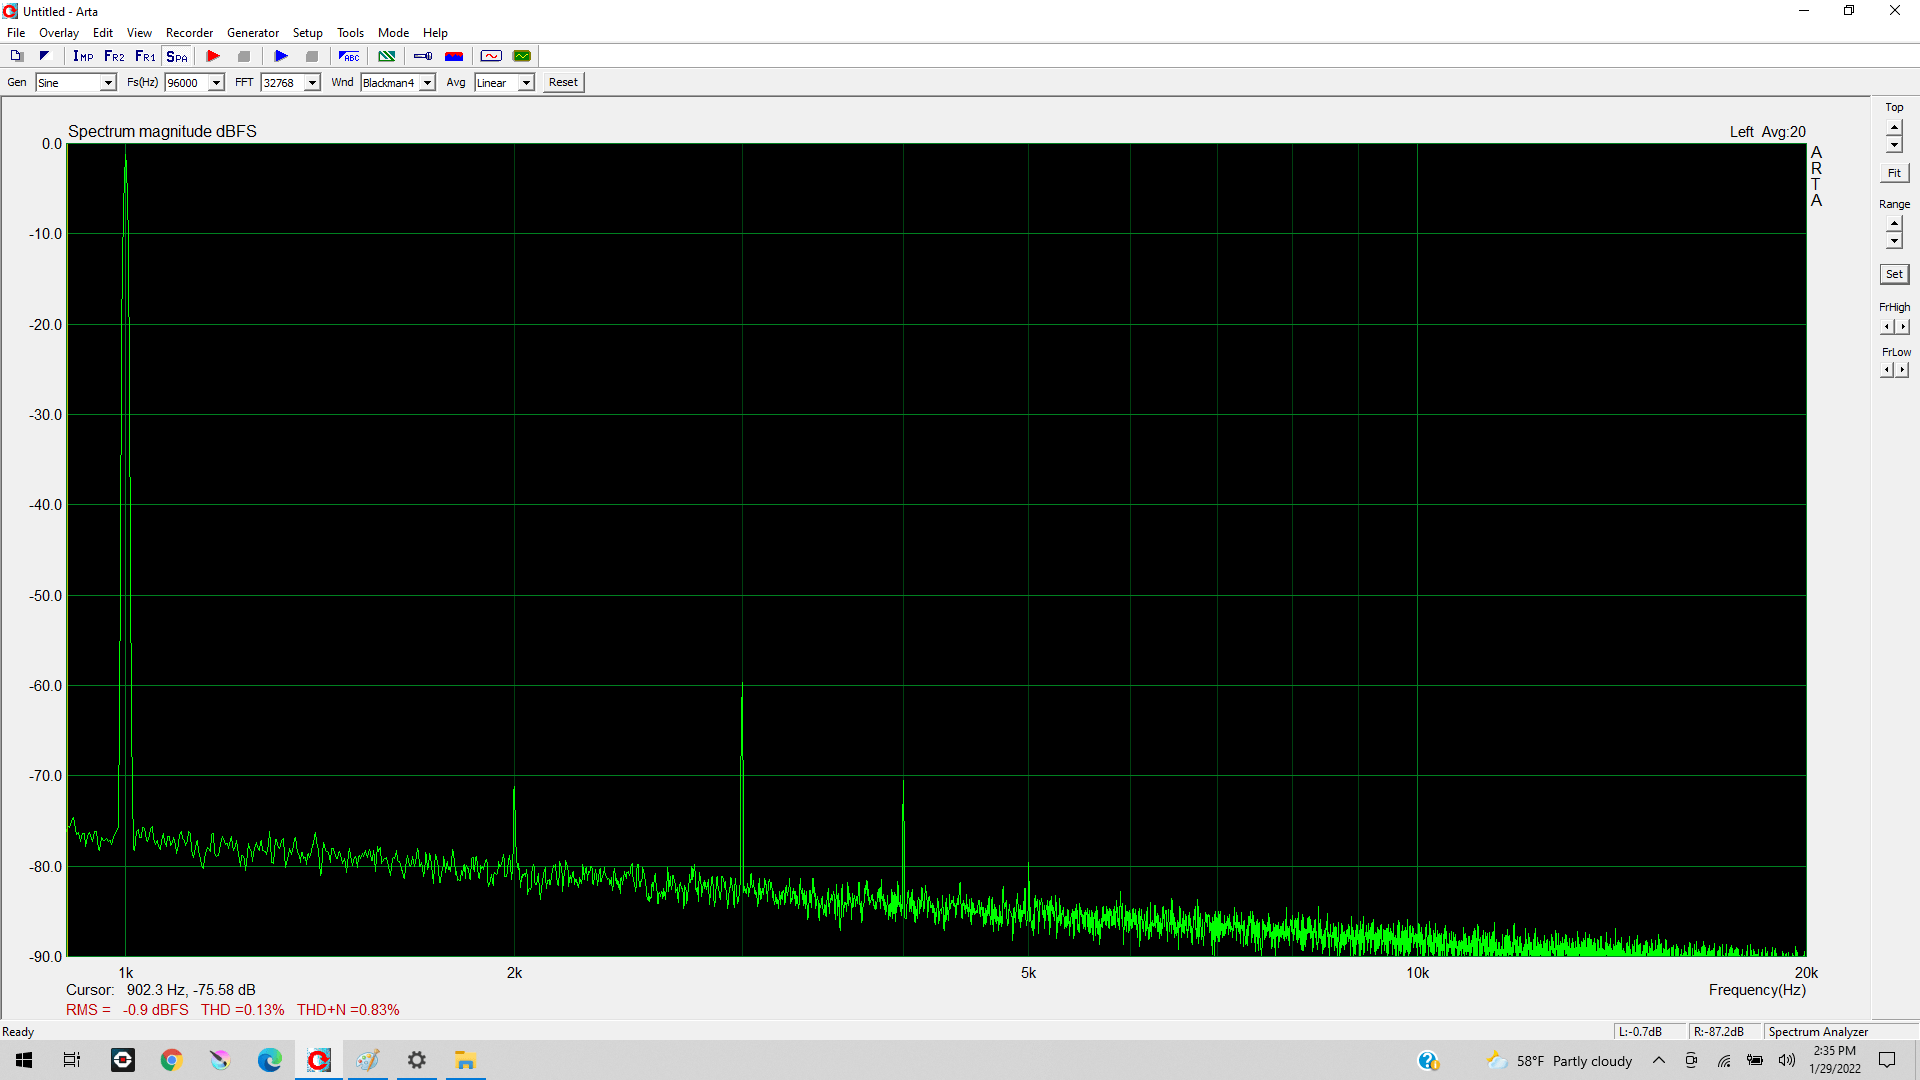Open the Tools menu
Screen dimensions: 1920x1080
(x=350, y=33)
